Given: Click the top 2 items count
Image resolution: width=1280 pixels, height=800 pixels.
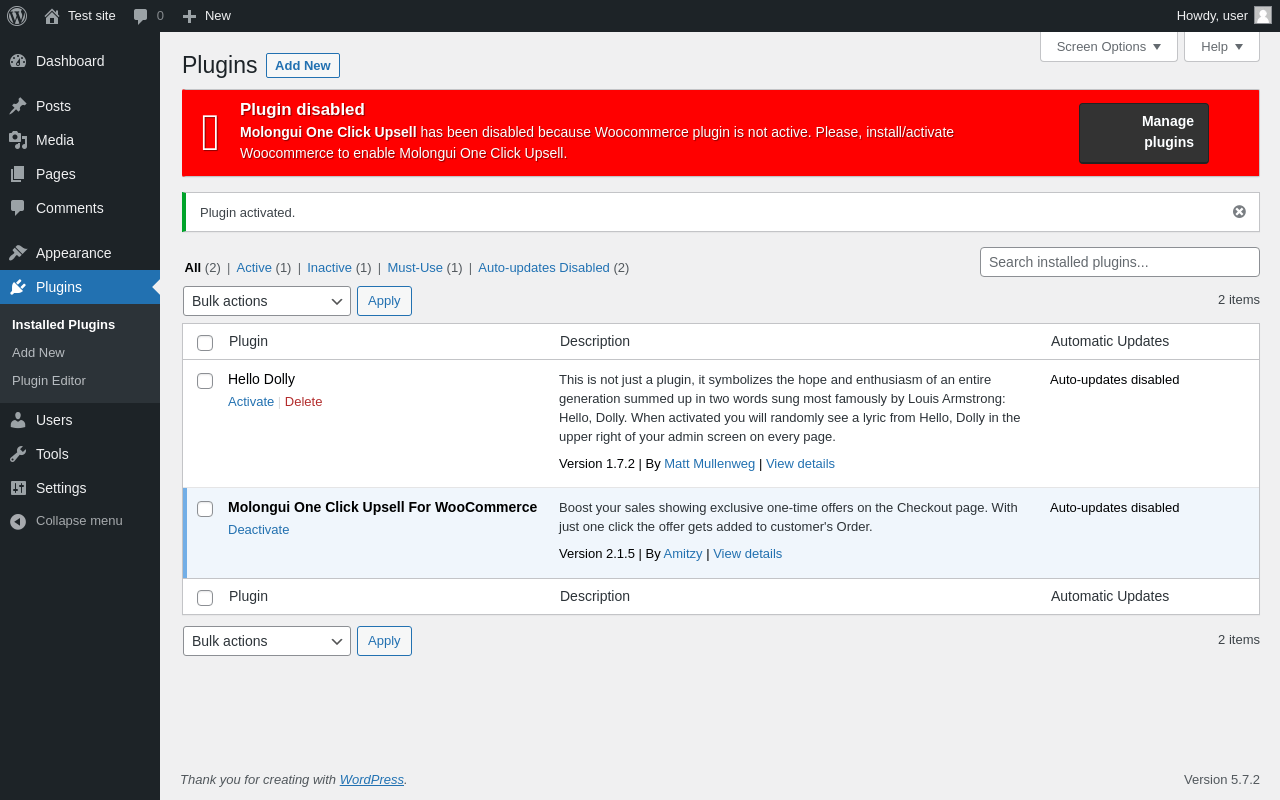Looking at the screenshot, I should click(x=1239, y=300).
